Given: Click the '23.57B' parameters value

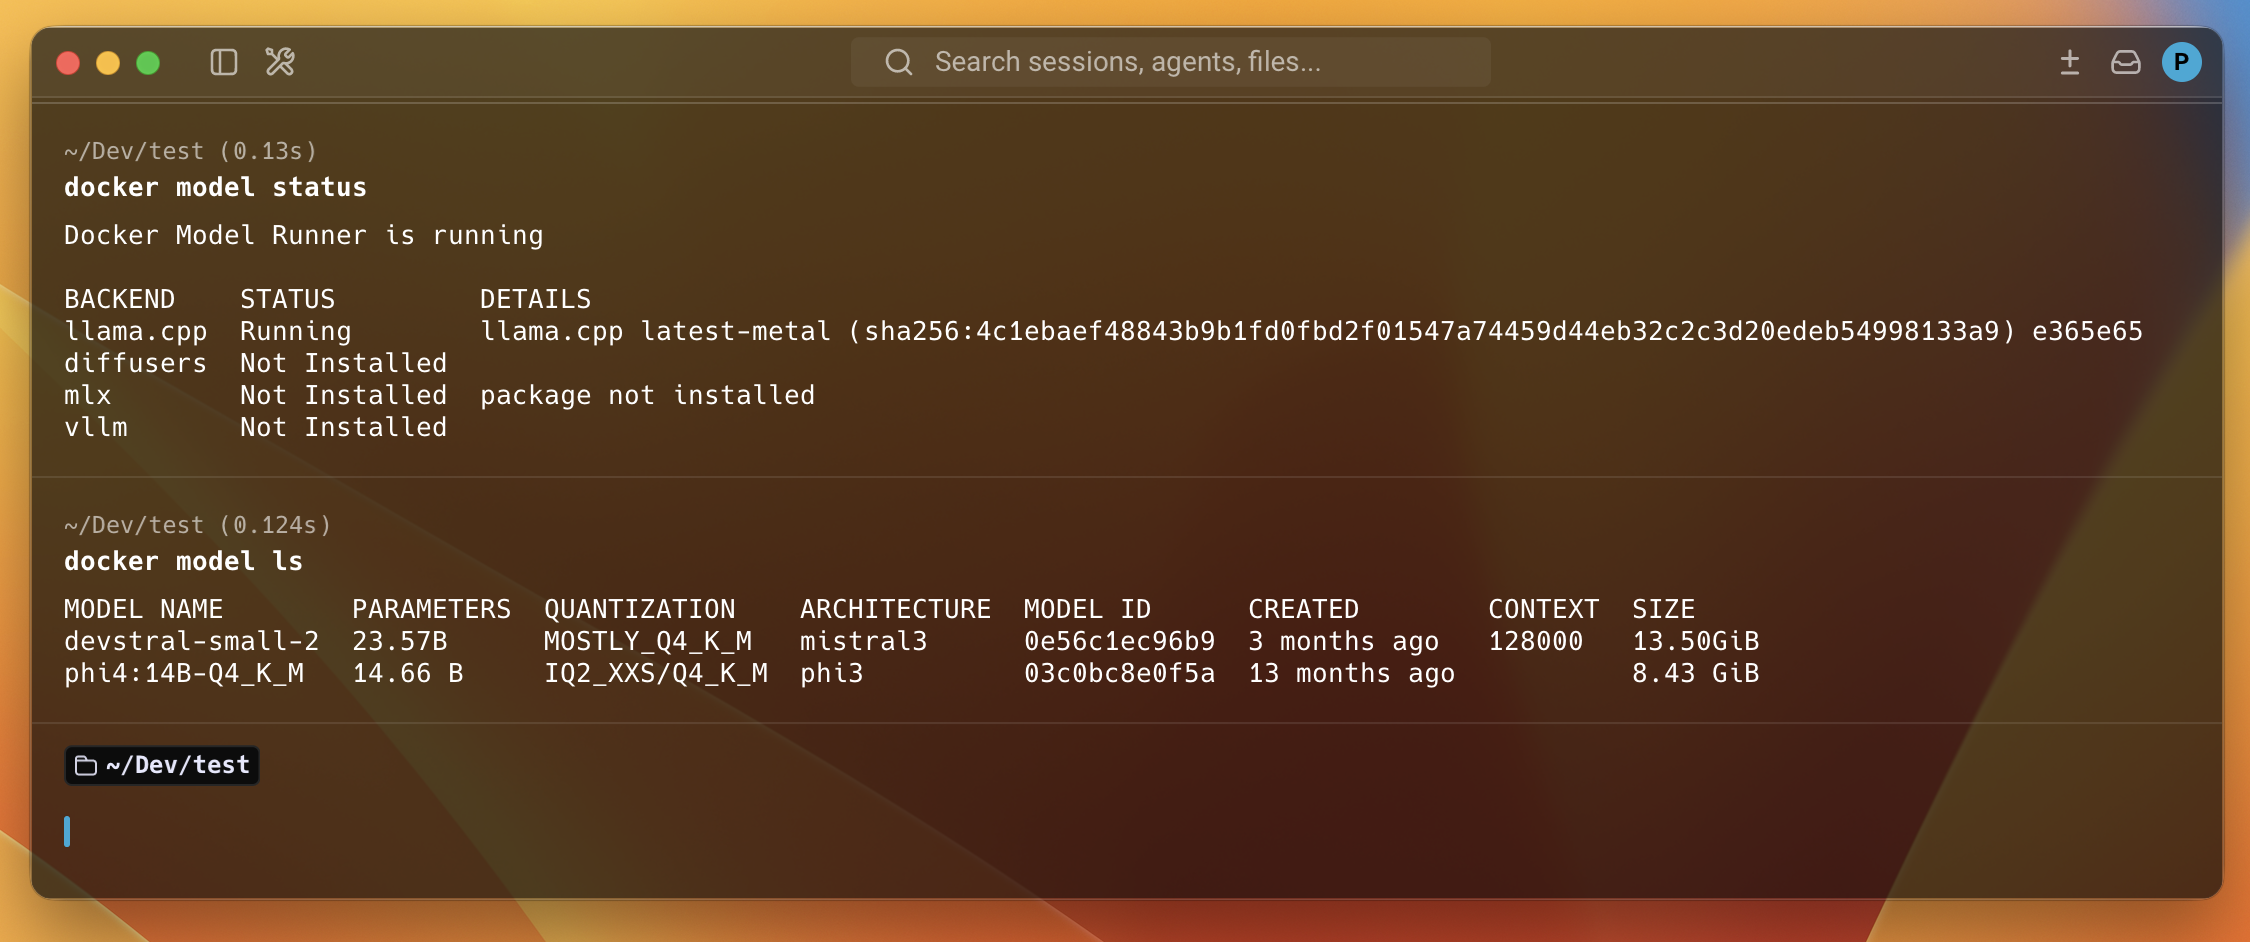Looking at the screenshot, I should pos(400,641).
